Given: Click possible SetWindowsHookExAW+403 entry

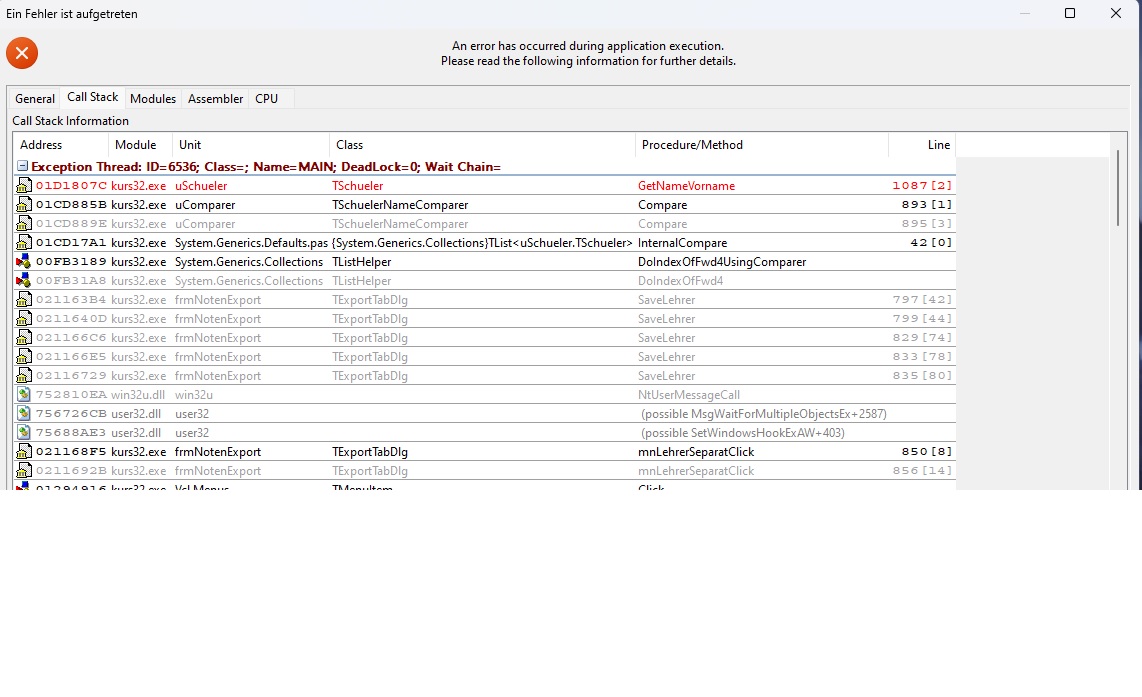Looking at the screenshot, I should (742, 433).
